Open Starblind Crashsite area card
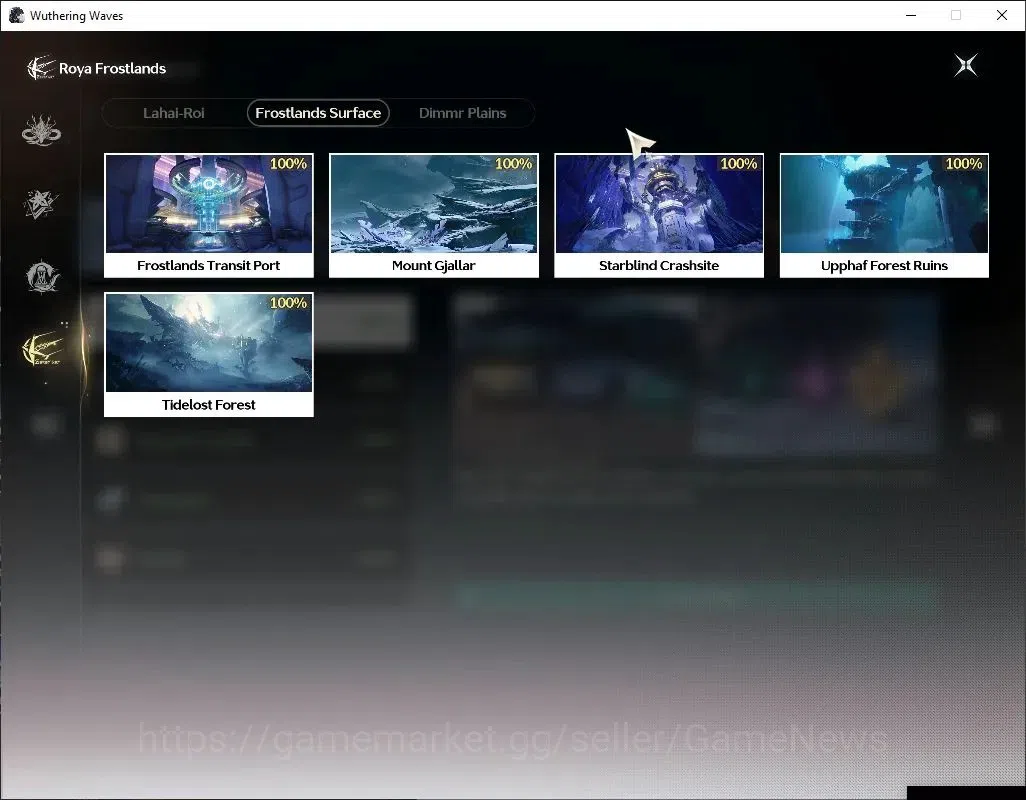The width and height of the screenshot is (1026, 800). click(659, 215)
